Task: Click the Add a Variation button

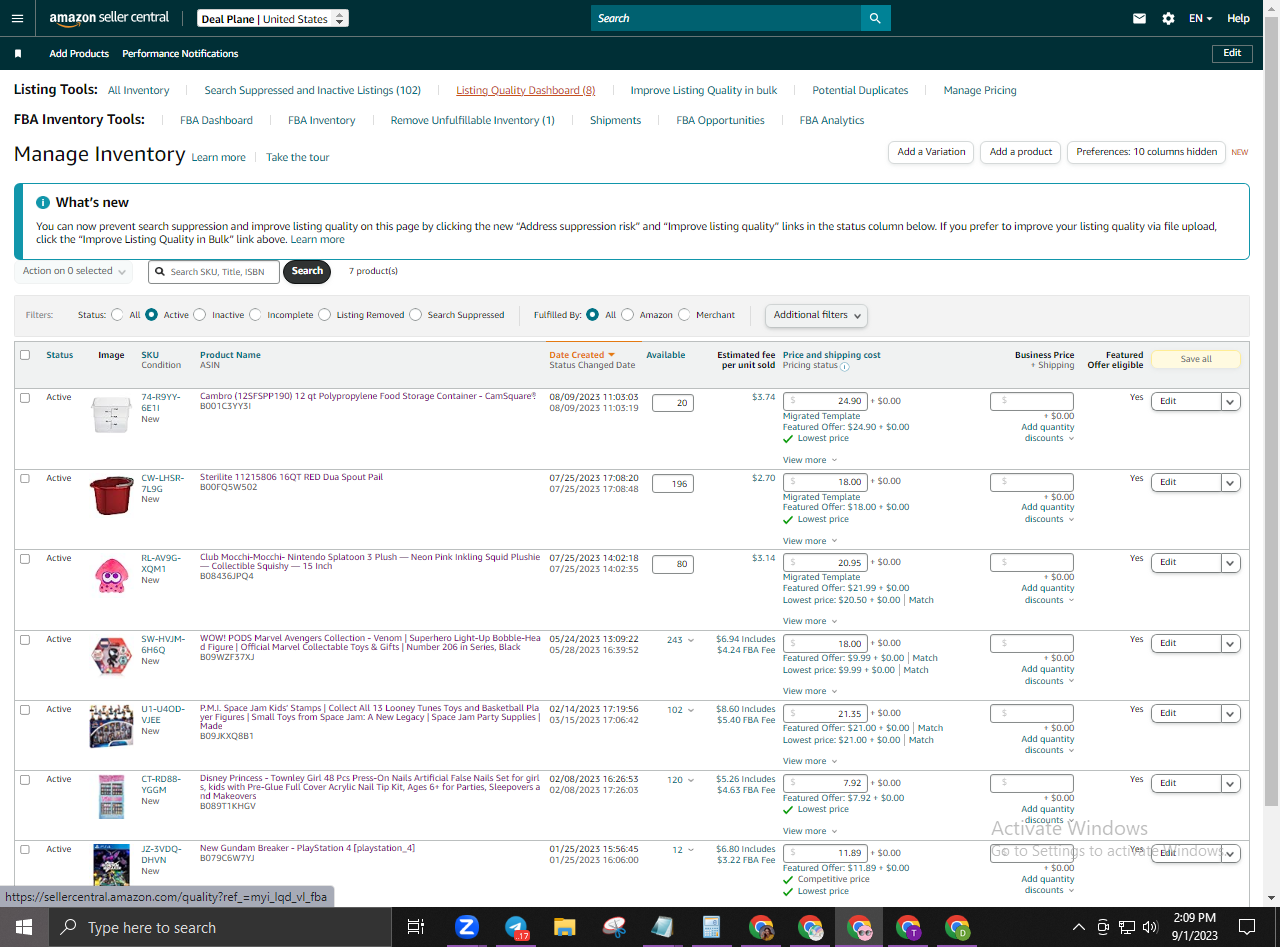Action: coord(931,152)
